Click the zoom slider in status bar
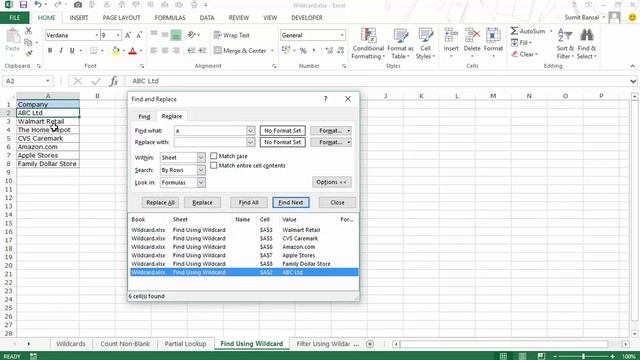 583,356
